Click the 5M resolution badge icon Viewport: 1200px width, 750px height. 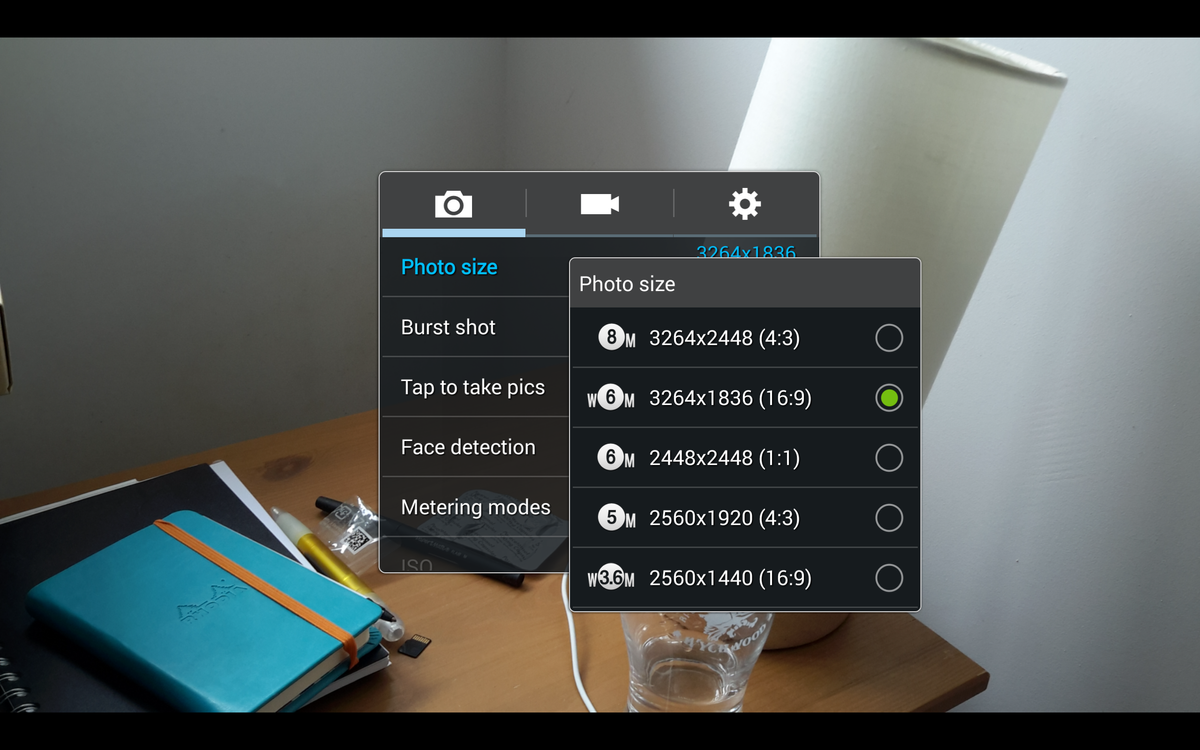[x=610, y=518]
